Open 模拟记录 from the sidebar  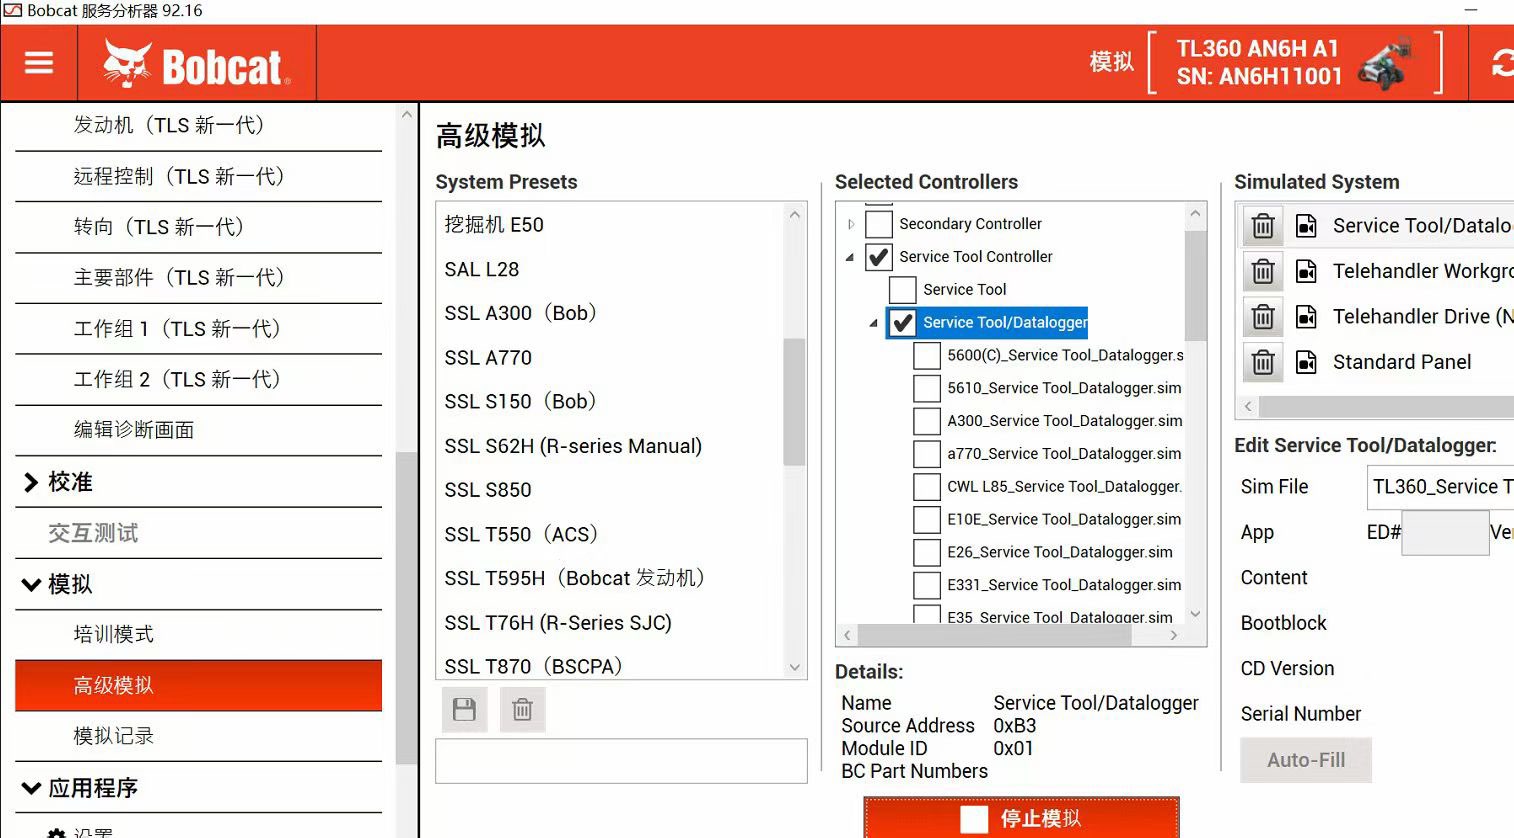point(114,736)
